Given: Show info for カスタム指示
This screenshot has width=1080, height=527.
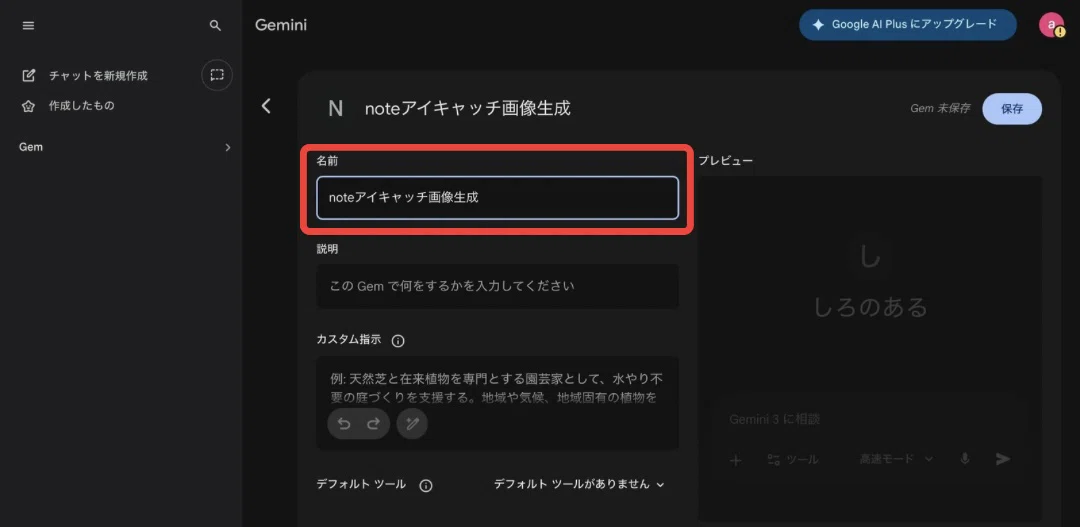Looking at the screenshot, I should click(x=398, y=340).
